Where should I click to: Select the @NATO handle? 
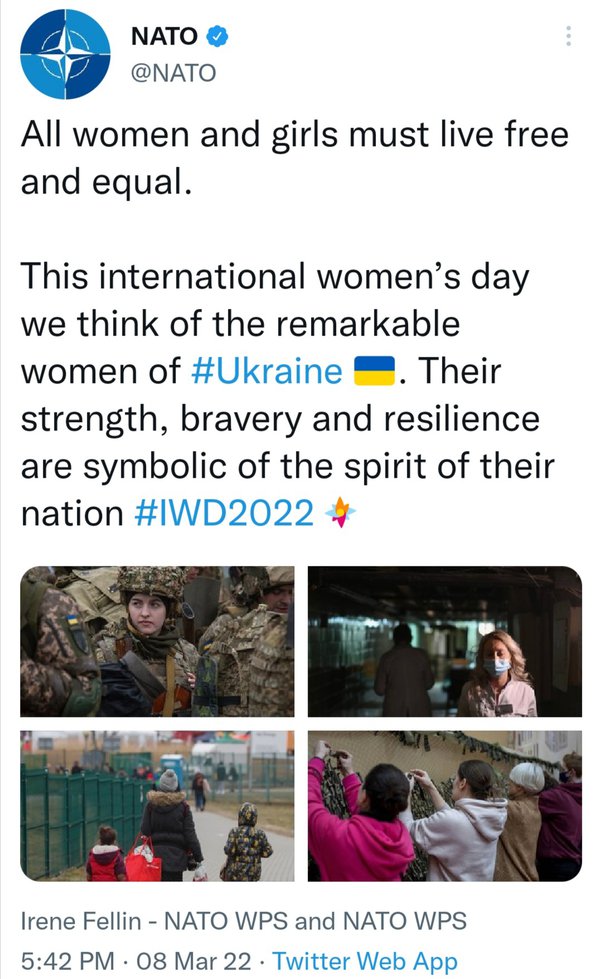coord(173,73)
